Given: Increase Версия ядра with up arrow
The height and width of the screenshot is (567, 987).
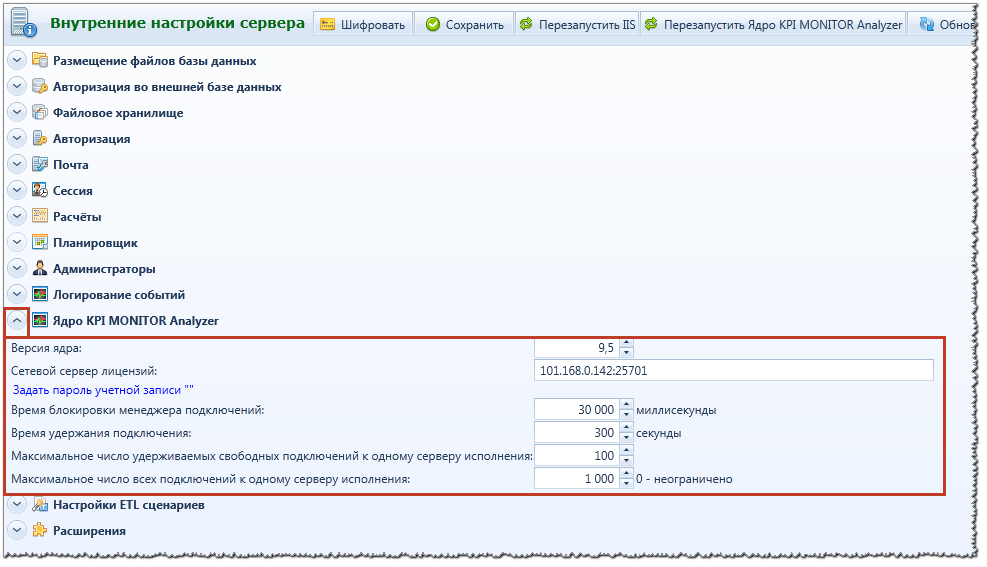Looking at the screenshot, I should tap(626, 344).
